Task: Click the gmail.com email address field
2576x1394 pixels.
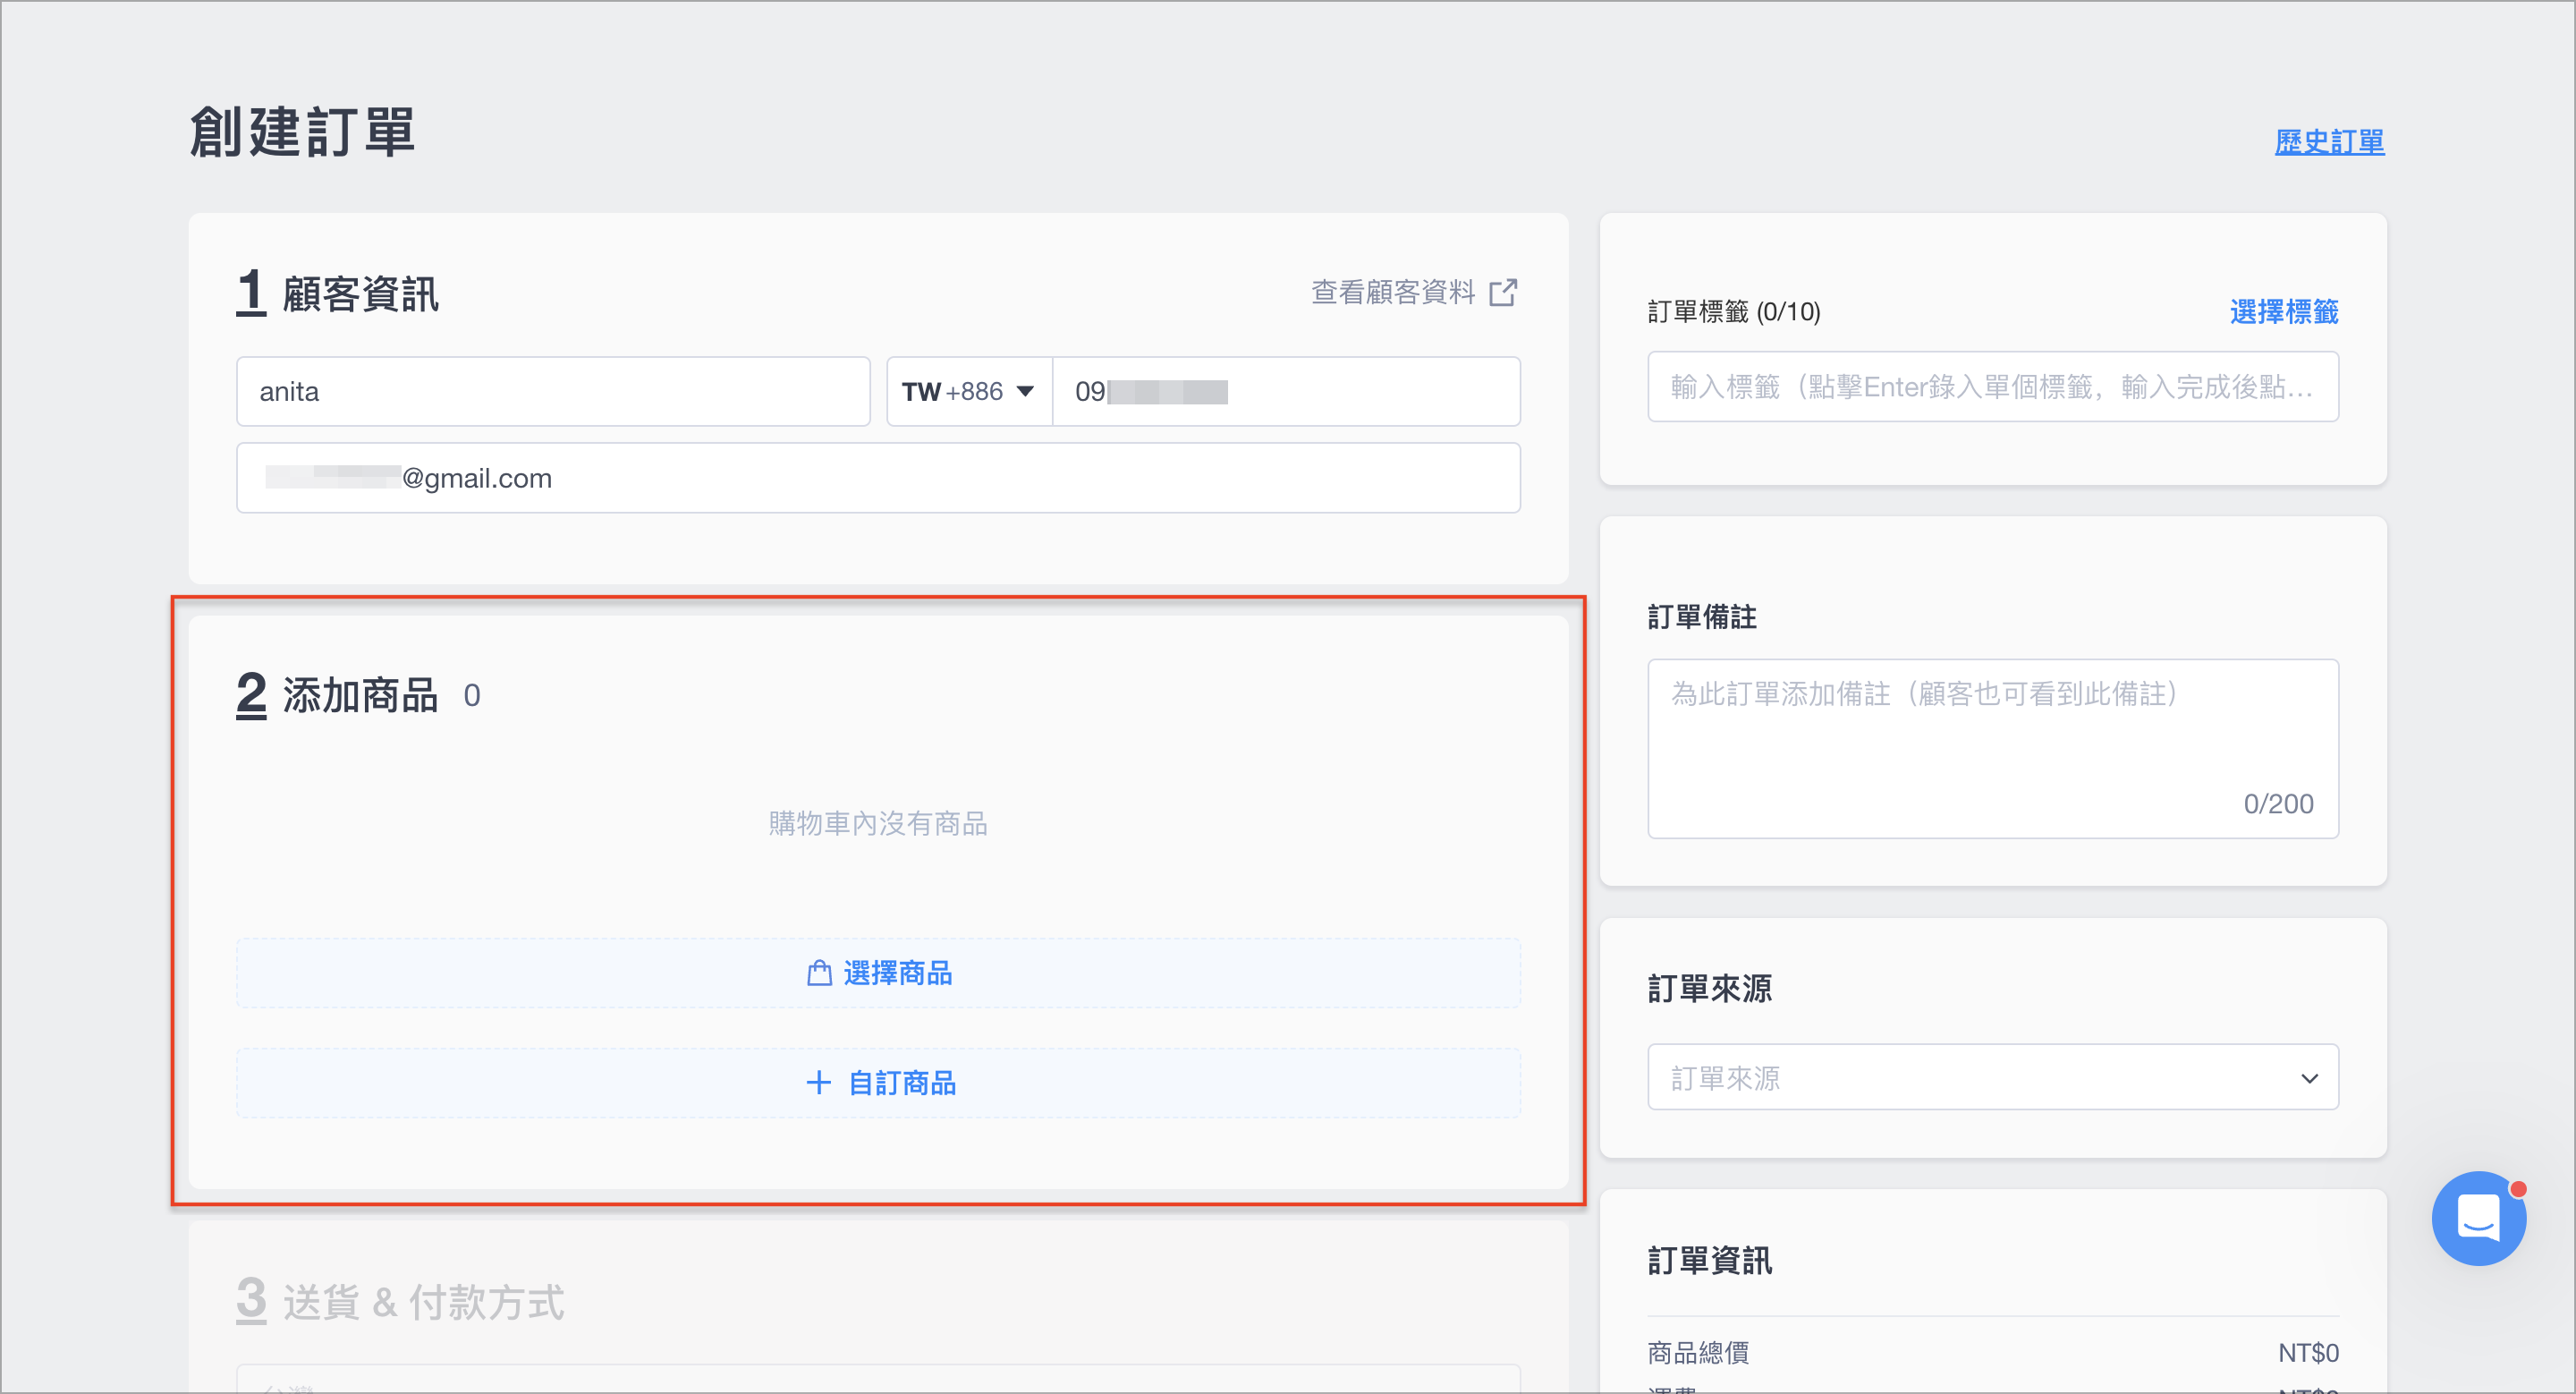Action: click(x=878, y=478)
